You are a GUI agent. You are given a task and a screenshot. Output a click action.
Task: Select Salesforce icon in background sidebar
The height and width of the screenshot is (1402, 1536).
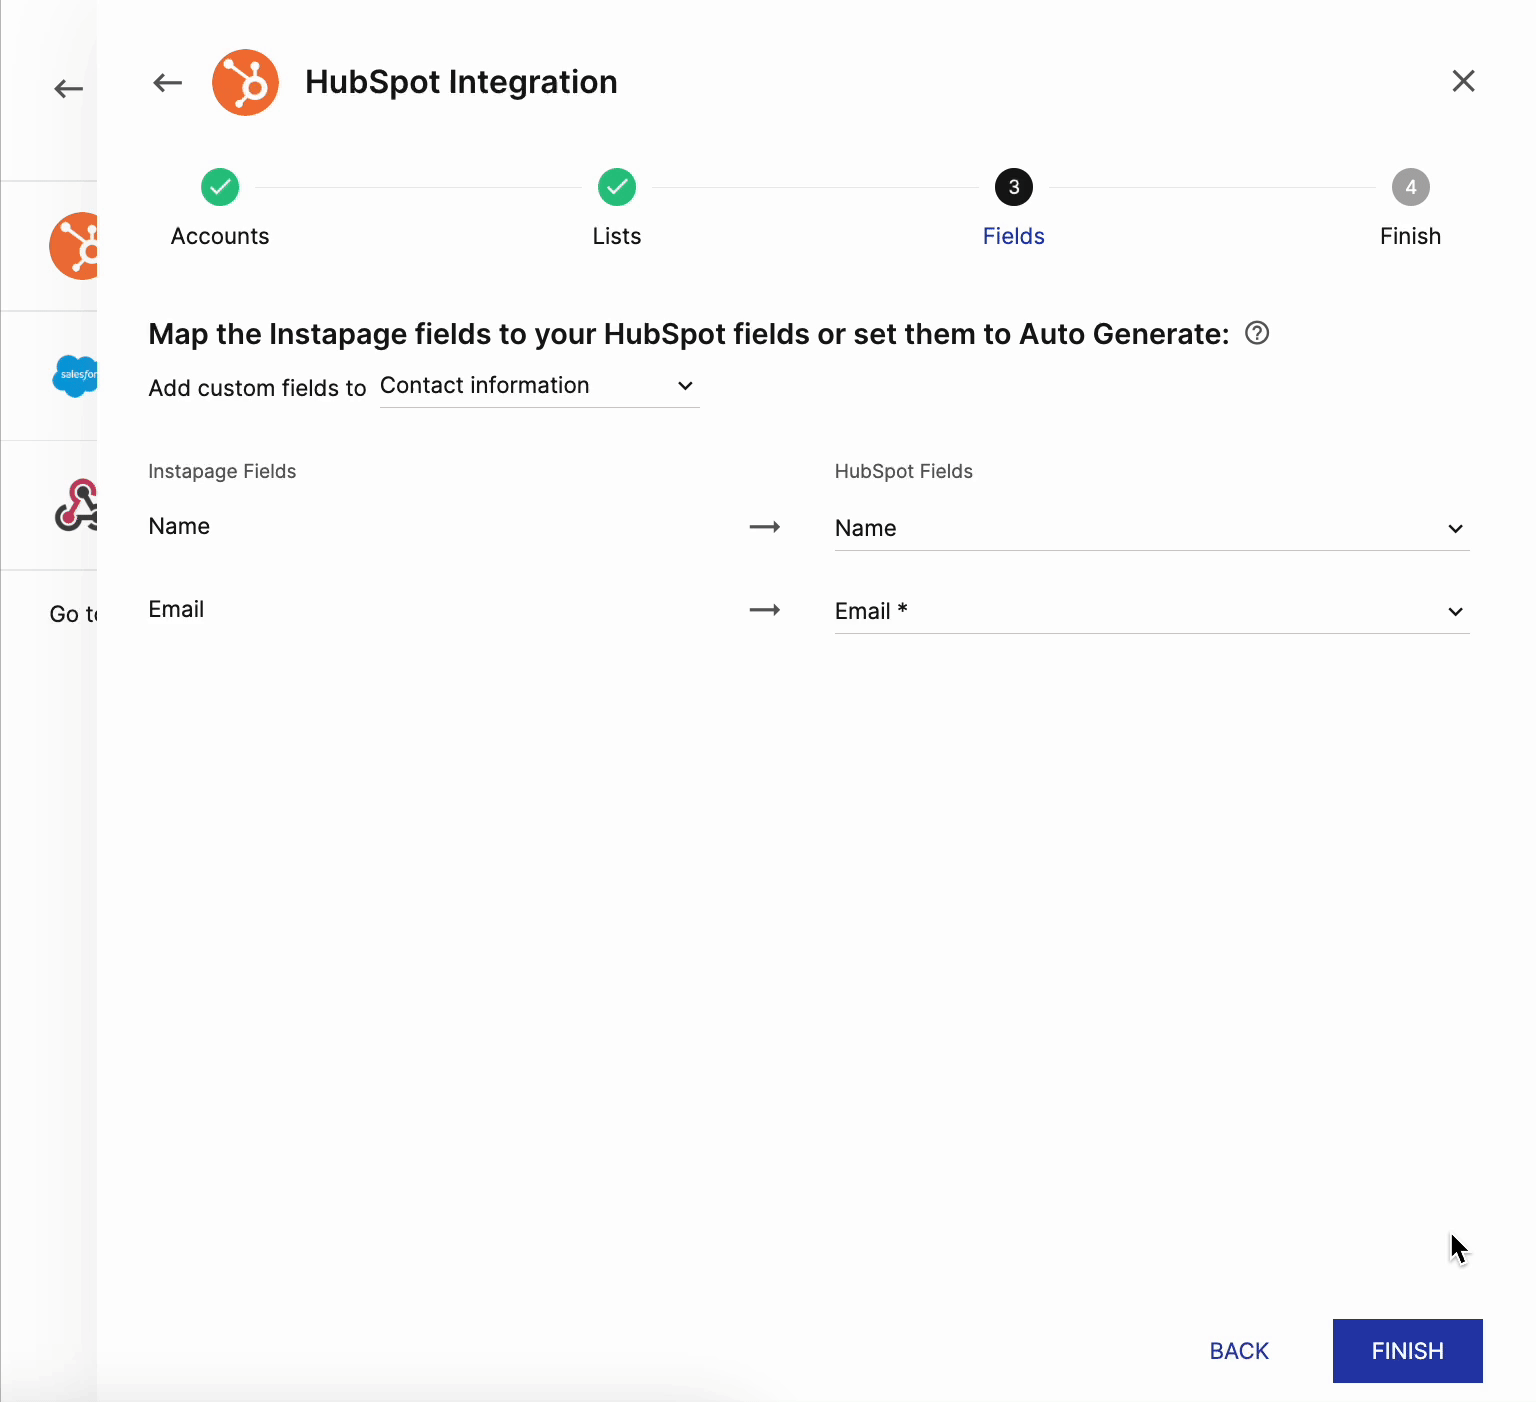(75, 376)
